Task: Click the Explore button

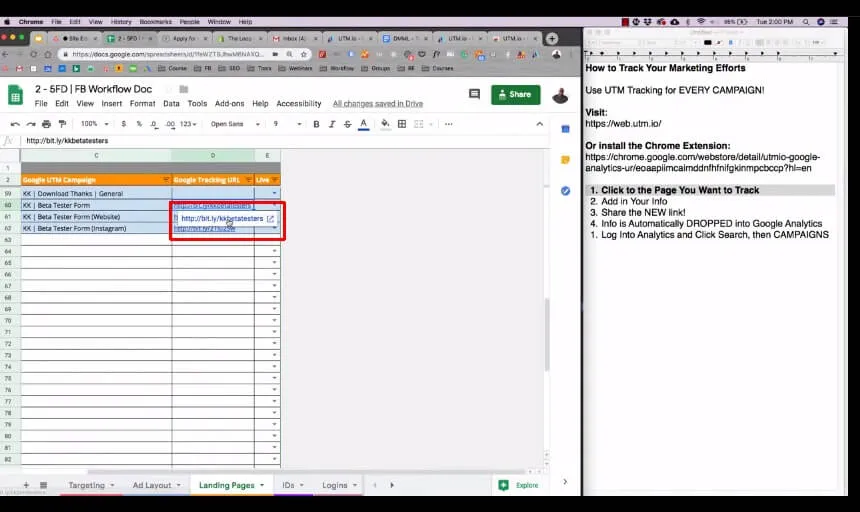Action: click(519, 485)
